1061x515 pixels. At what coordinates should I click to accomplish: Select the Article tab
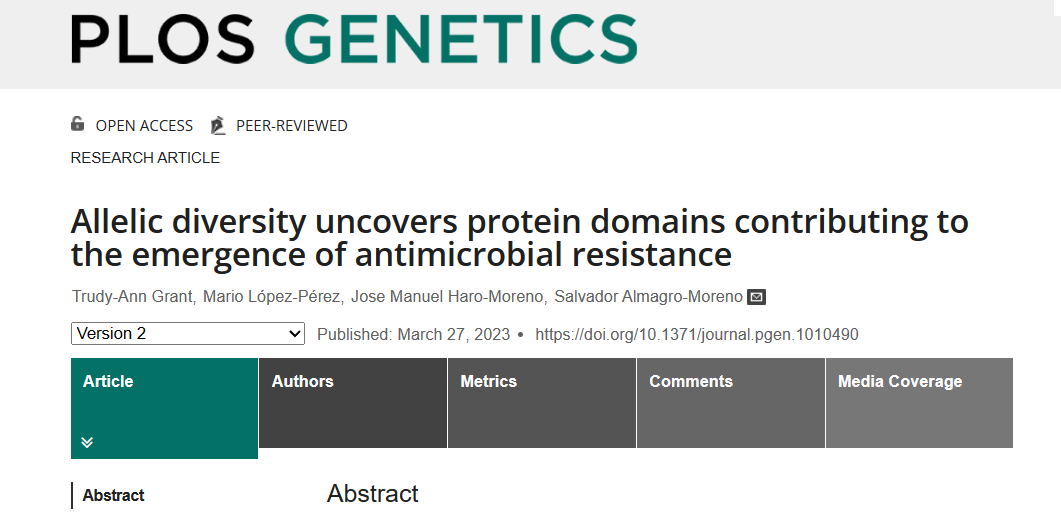tap(164, 408)
